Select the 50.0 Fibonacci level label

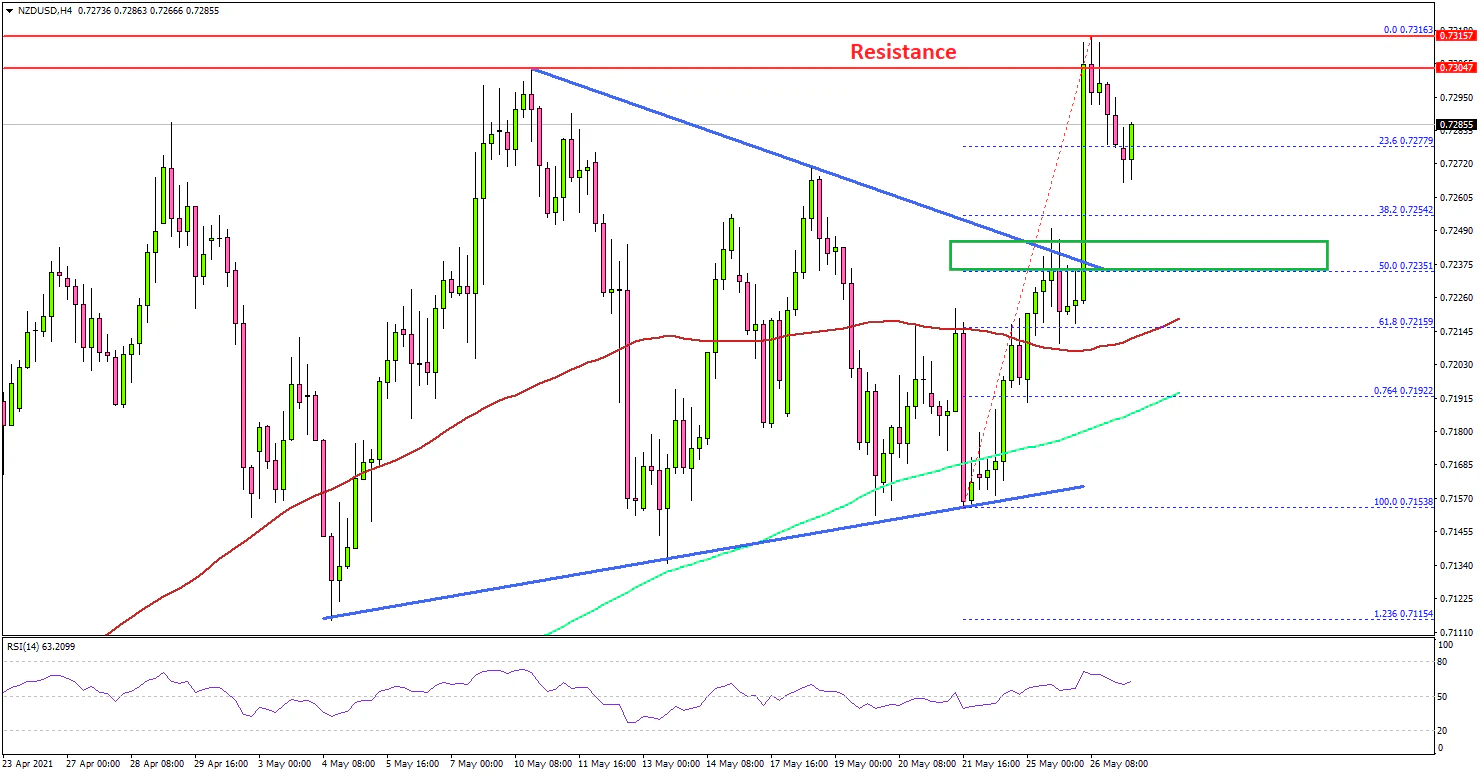click(1405, 265)
